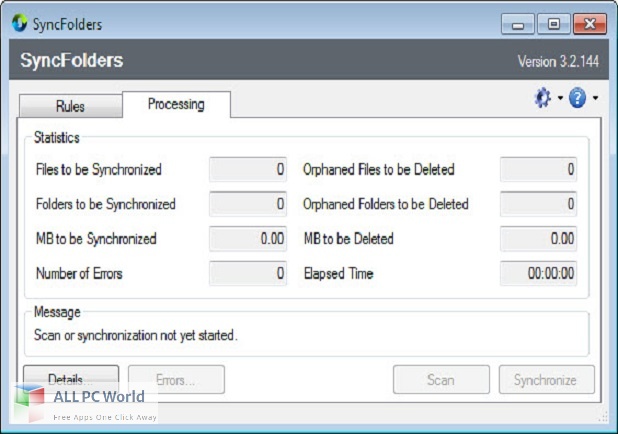Click the MB to be Synchronized value field

click(x=248, y=238)
